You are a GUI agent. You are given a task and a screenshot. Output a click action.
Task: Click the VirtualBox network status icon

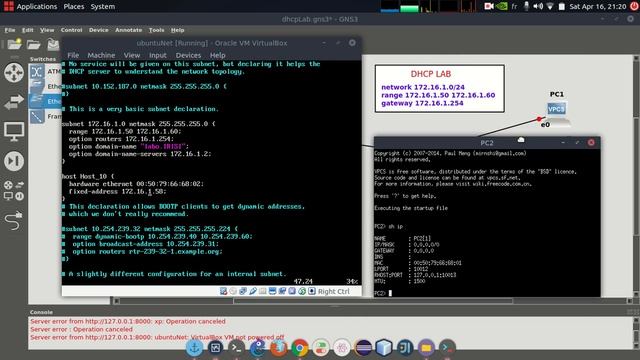coord(243,291)
